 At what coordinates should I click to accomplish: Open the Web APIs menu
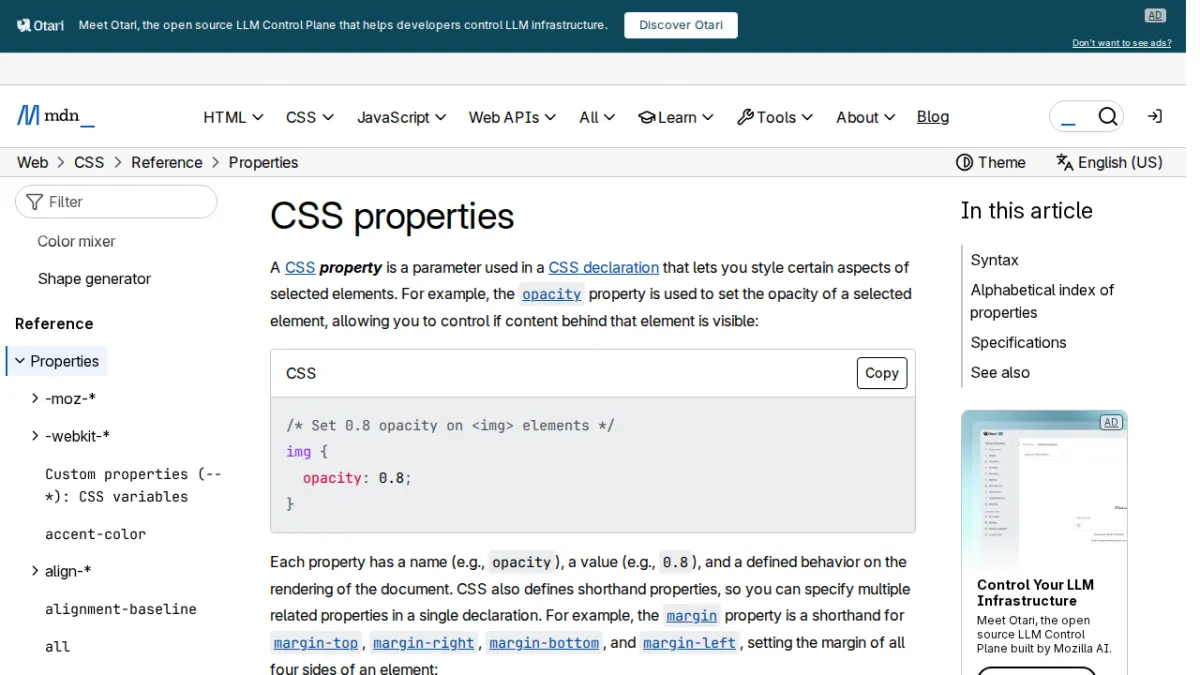coord(512,117)
